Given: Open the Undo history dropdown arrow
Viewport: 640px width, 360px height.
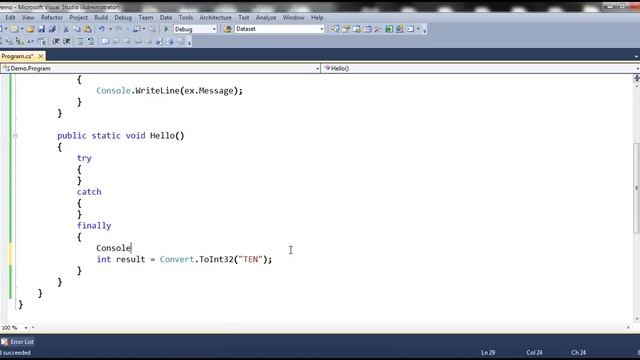Looking at the screenshot, I should click(110, 29).
